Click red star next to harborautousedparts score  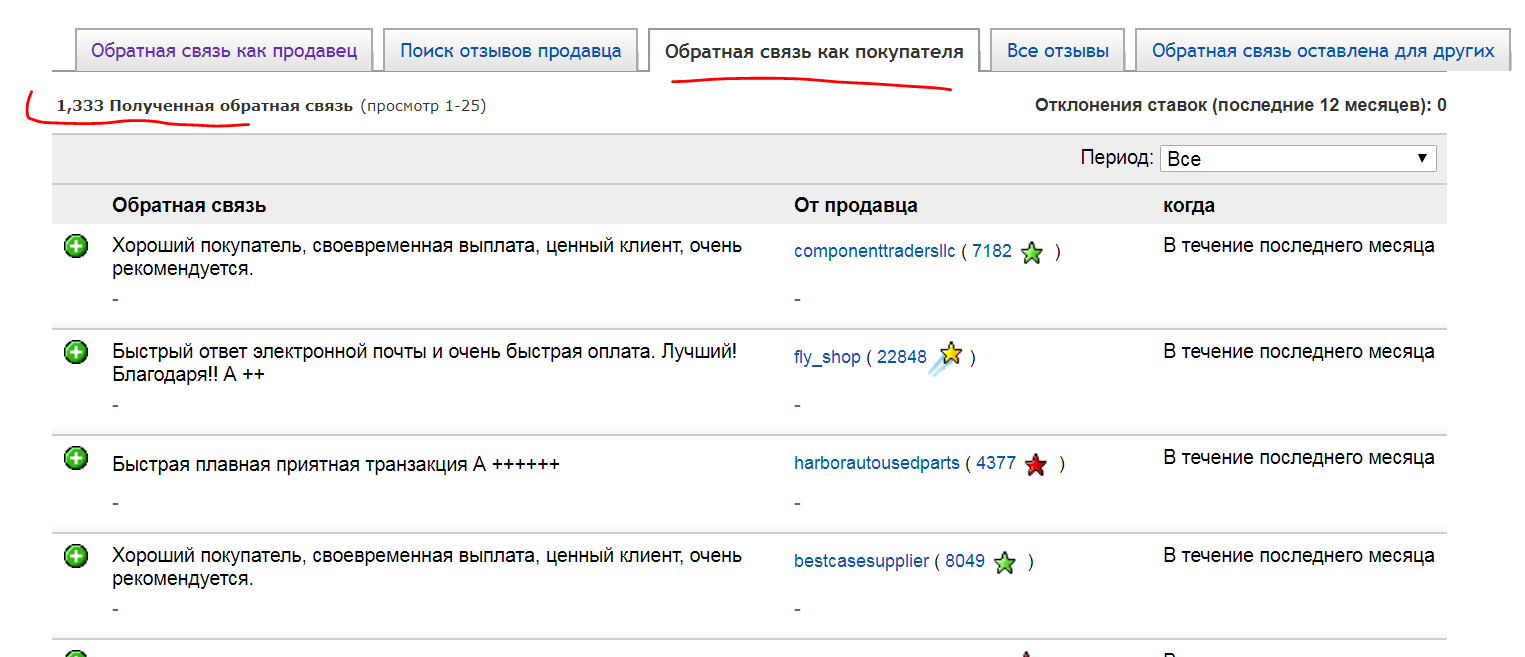(1036, 464)
